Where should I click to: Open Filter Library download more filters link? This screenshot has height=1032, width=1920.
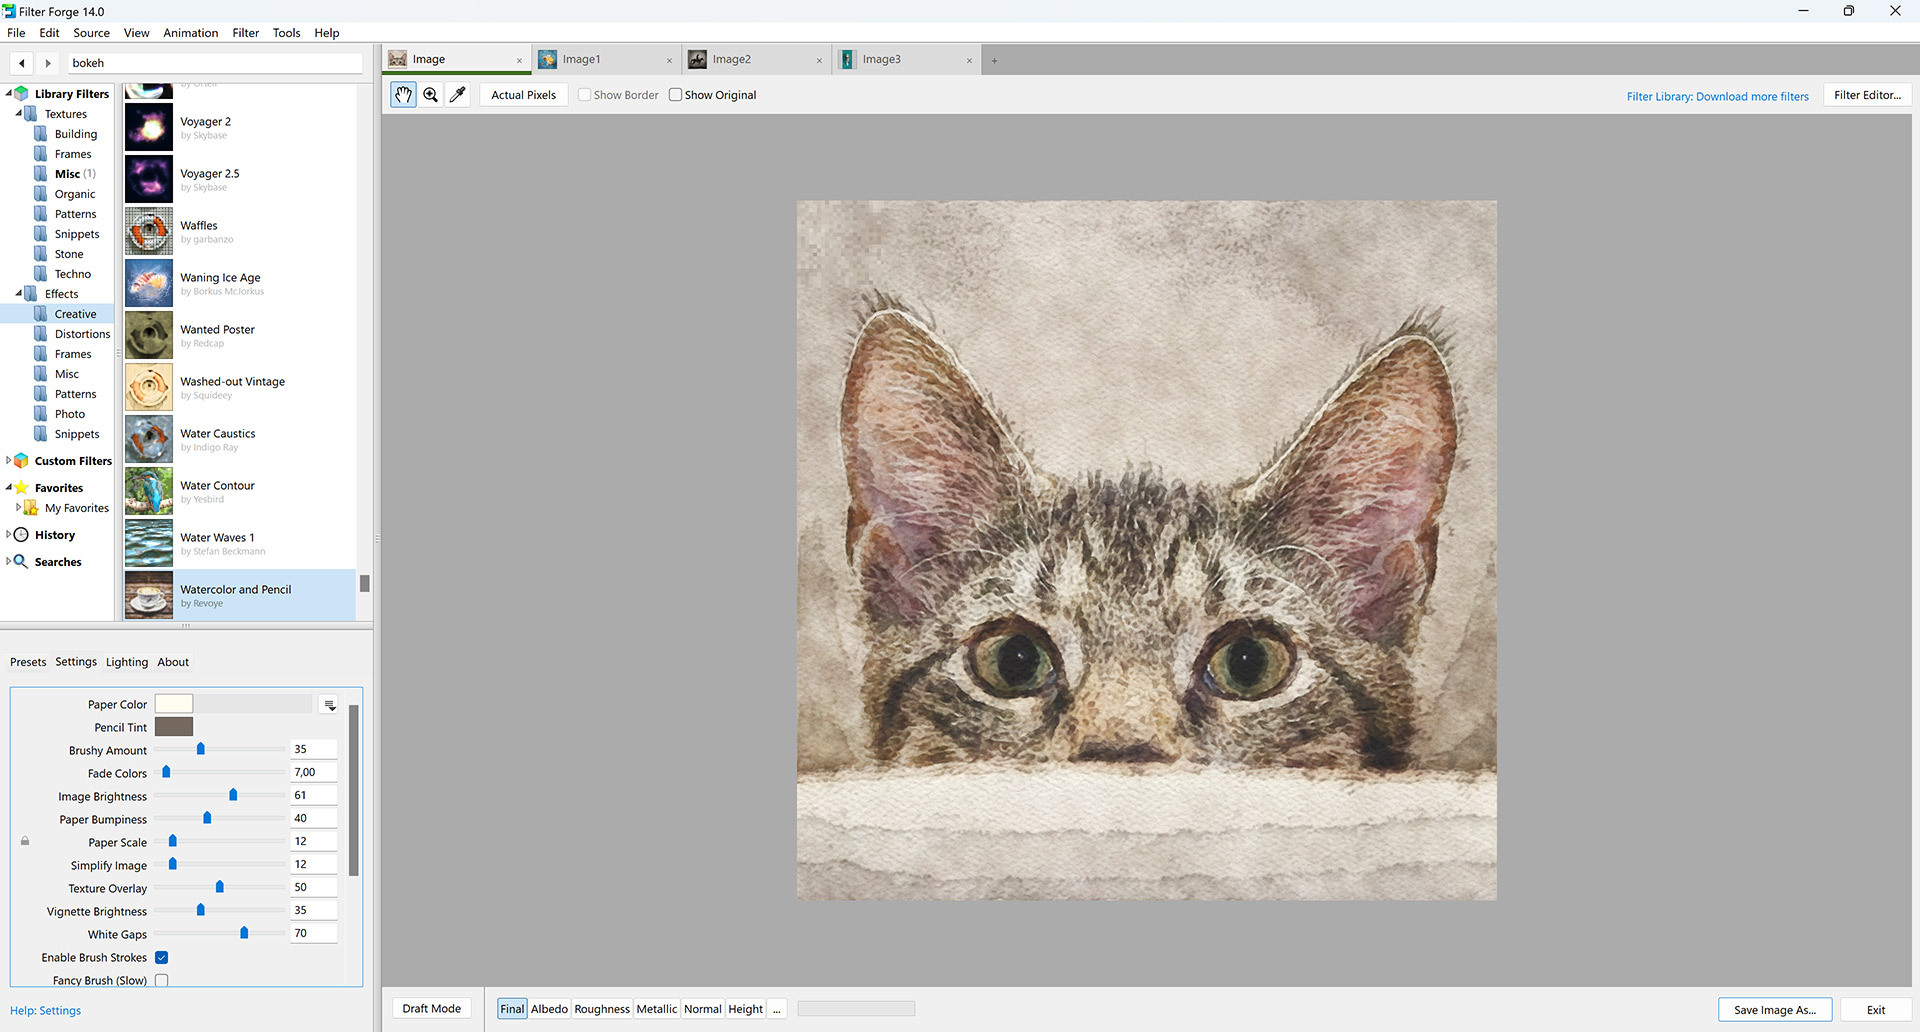click(1717, 97)
